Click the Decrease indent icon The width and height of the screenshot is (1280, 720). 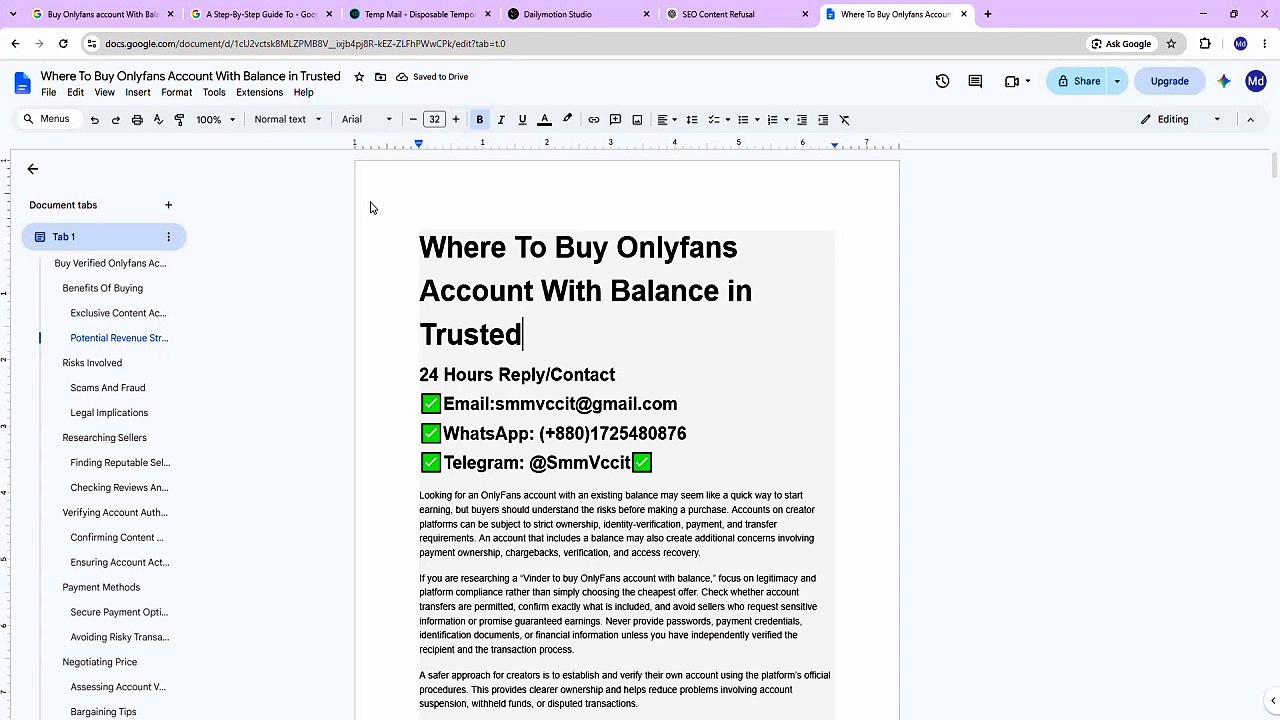(801, 120)
